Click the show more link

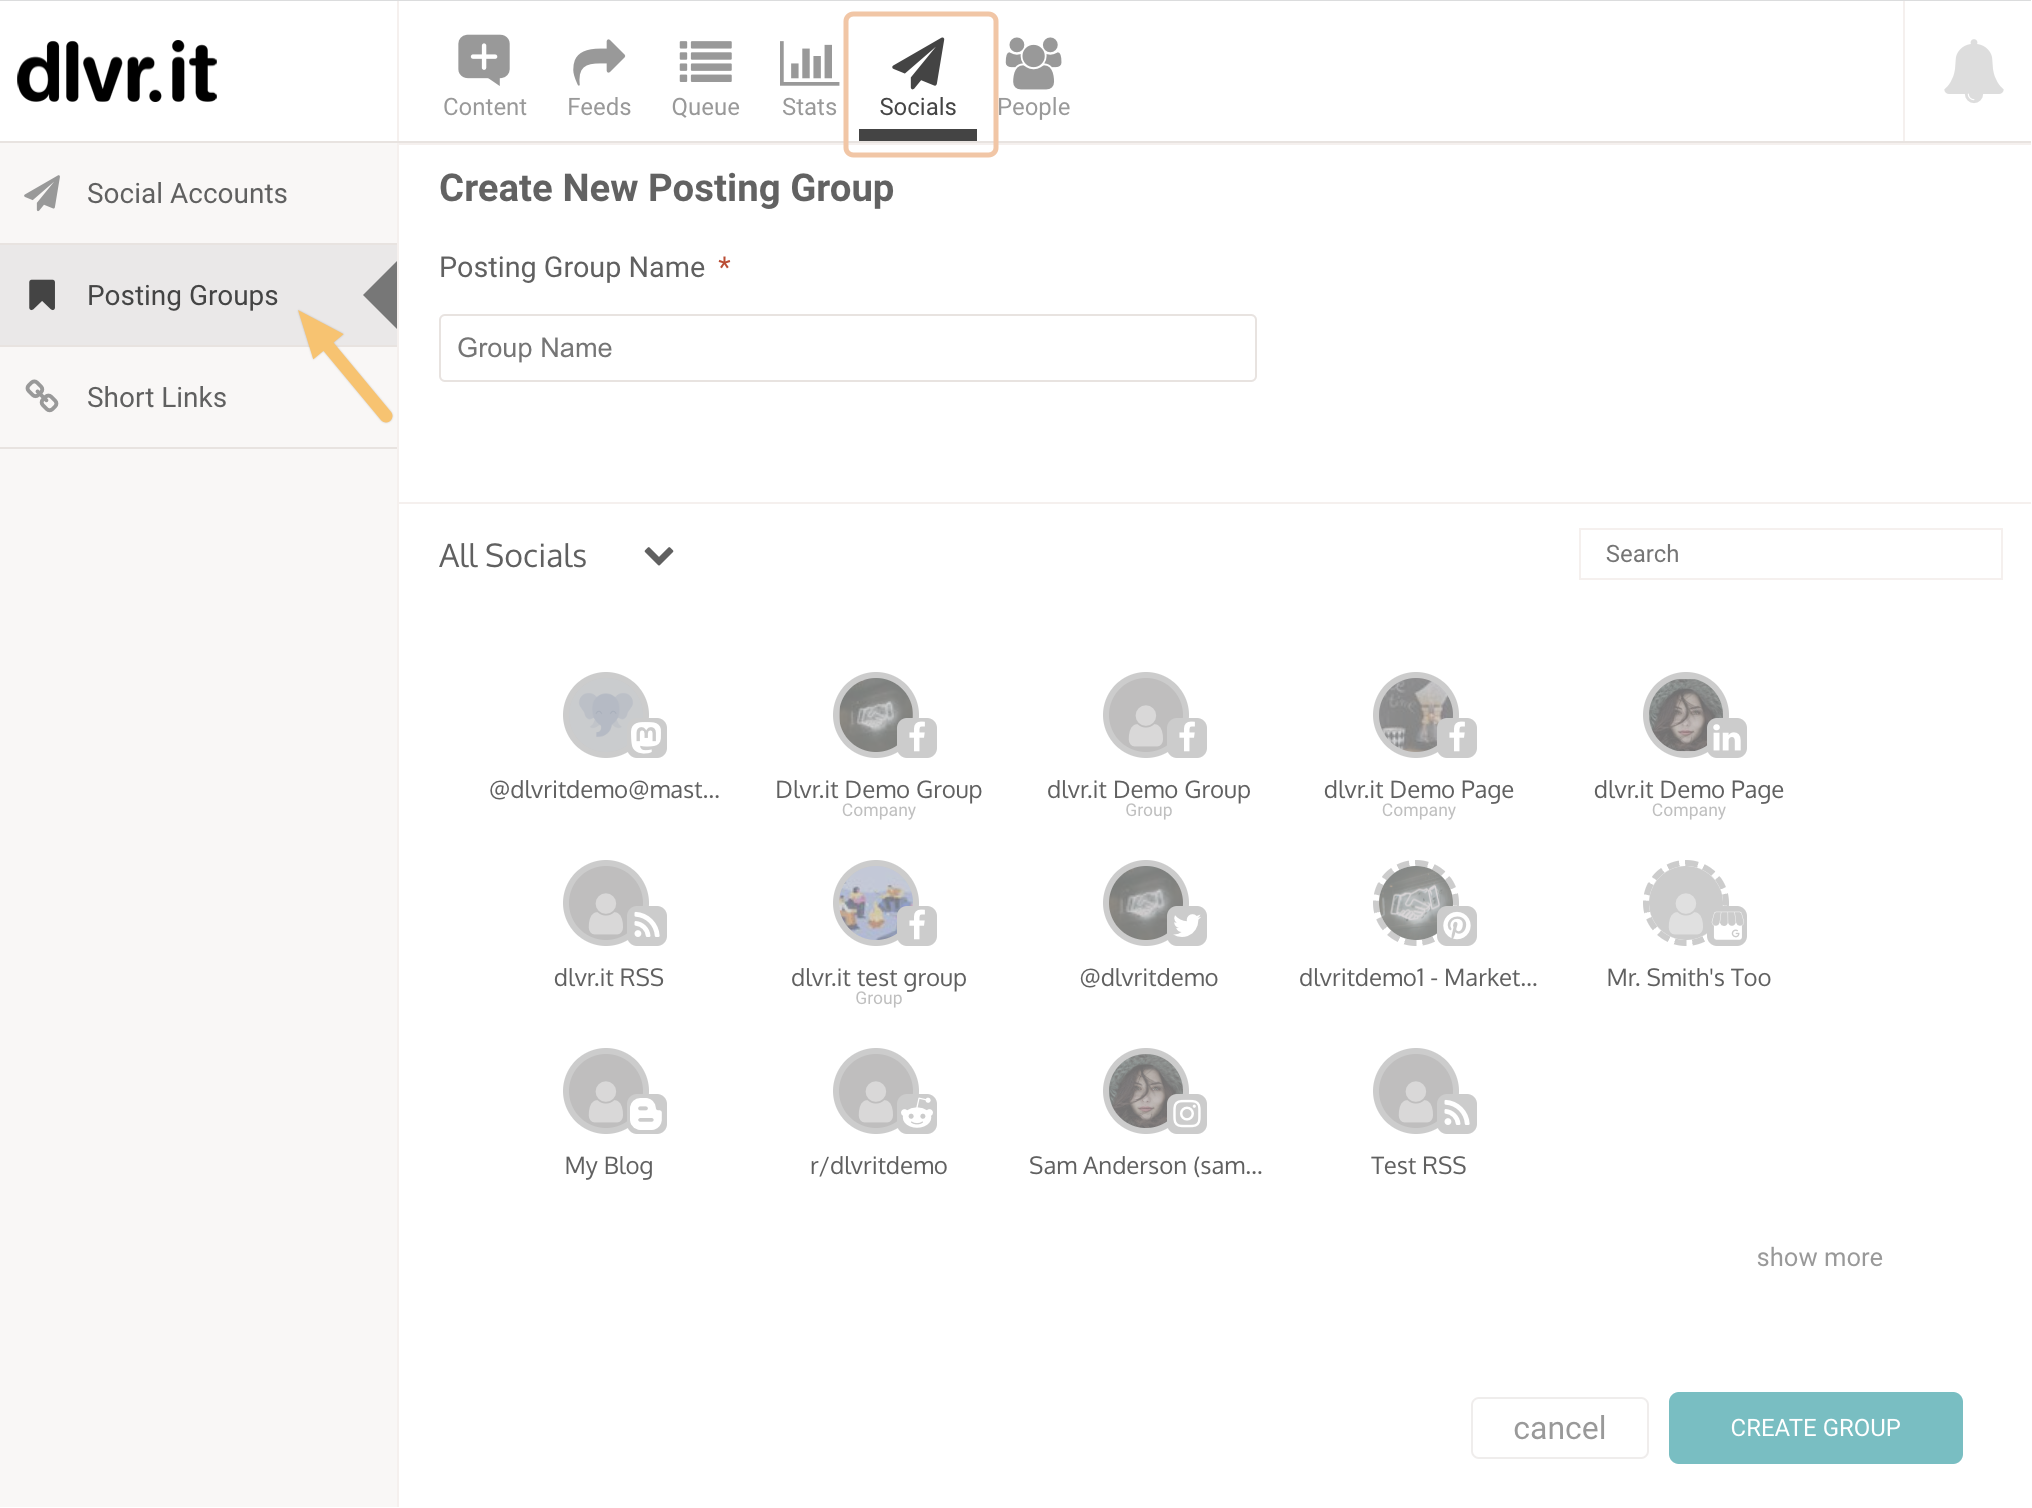pyautogui.click(x=1819, y=1257)
